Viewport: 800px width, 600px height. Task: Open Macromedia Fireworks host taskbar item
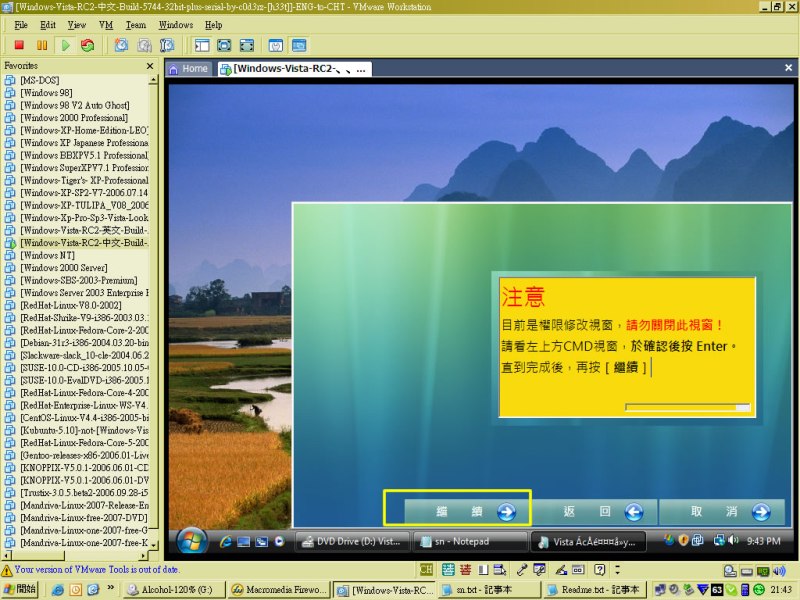279,590
